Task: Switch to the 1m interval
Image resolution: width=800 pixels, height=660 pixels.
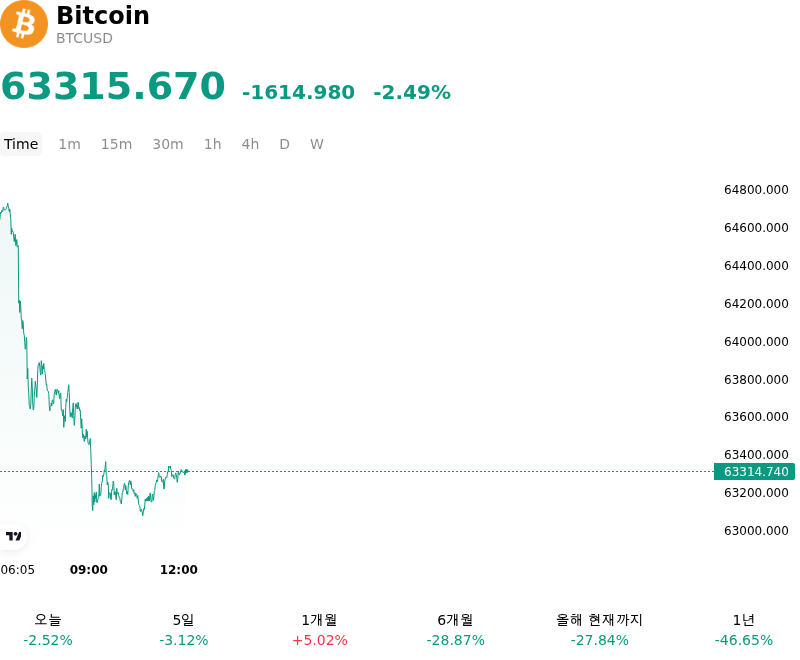Action: click(x=69, y=144)
